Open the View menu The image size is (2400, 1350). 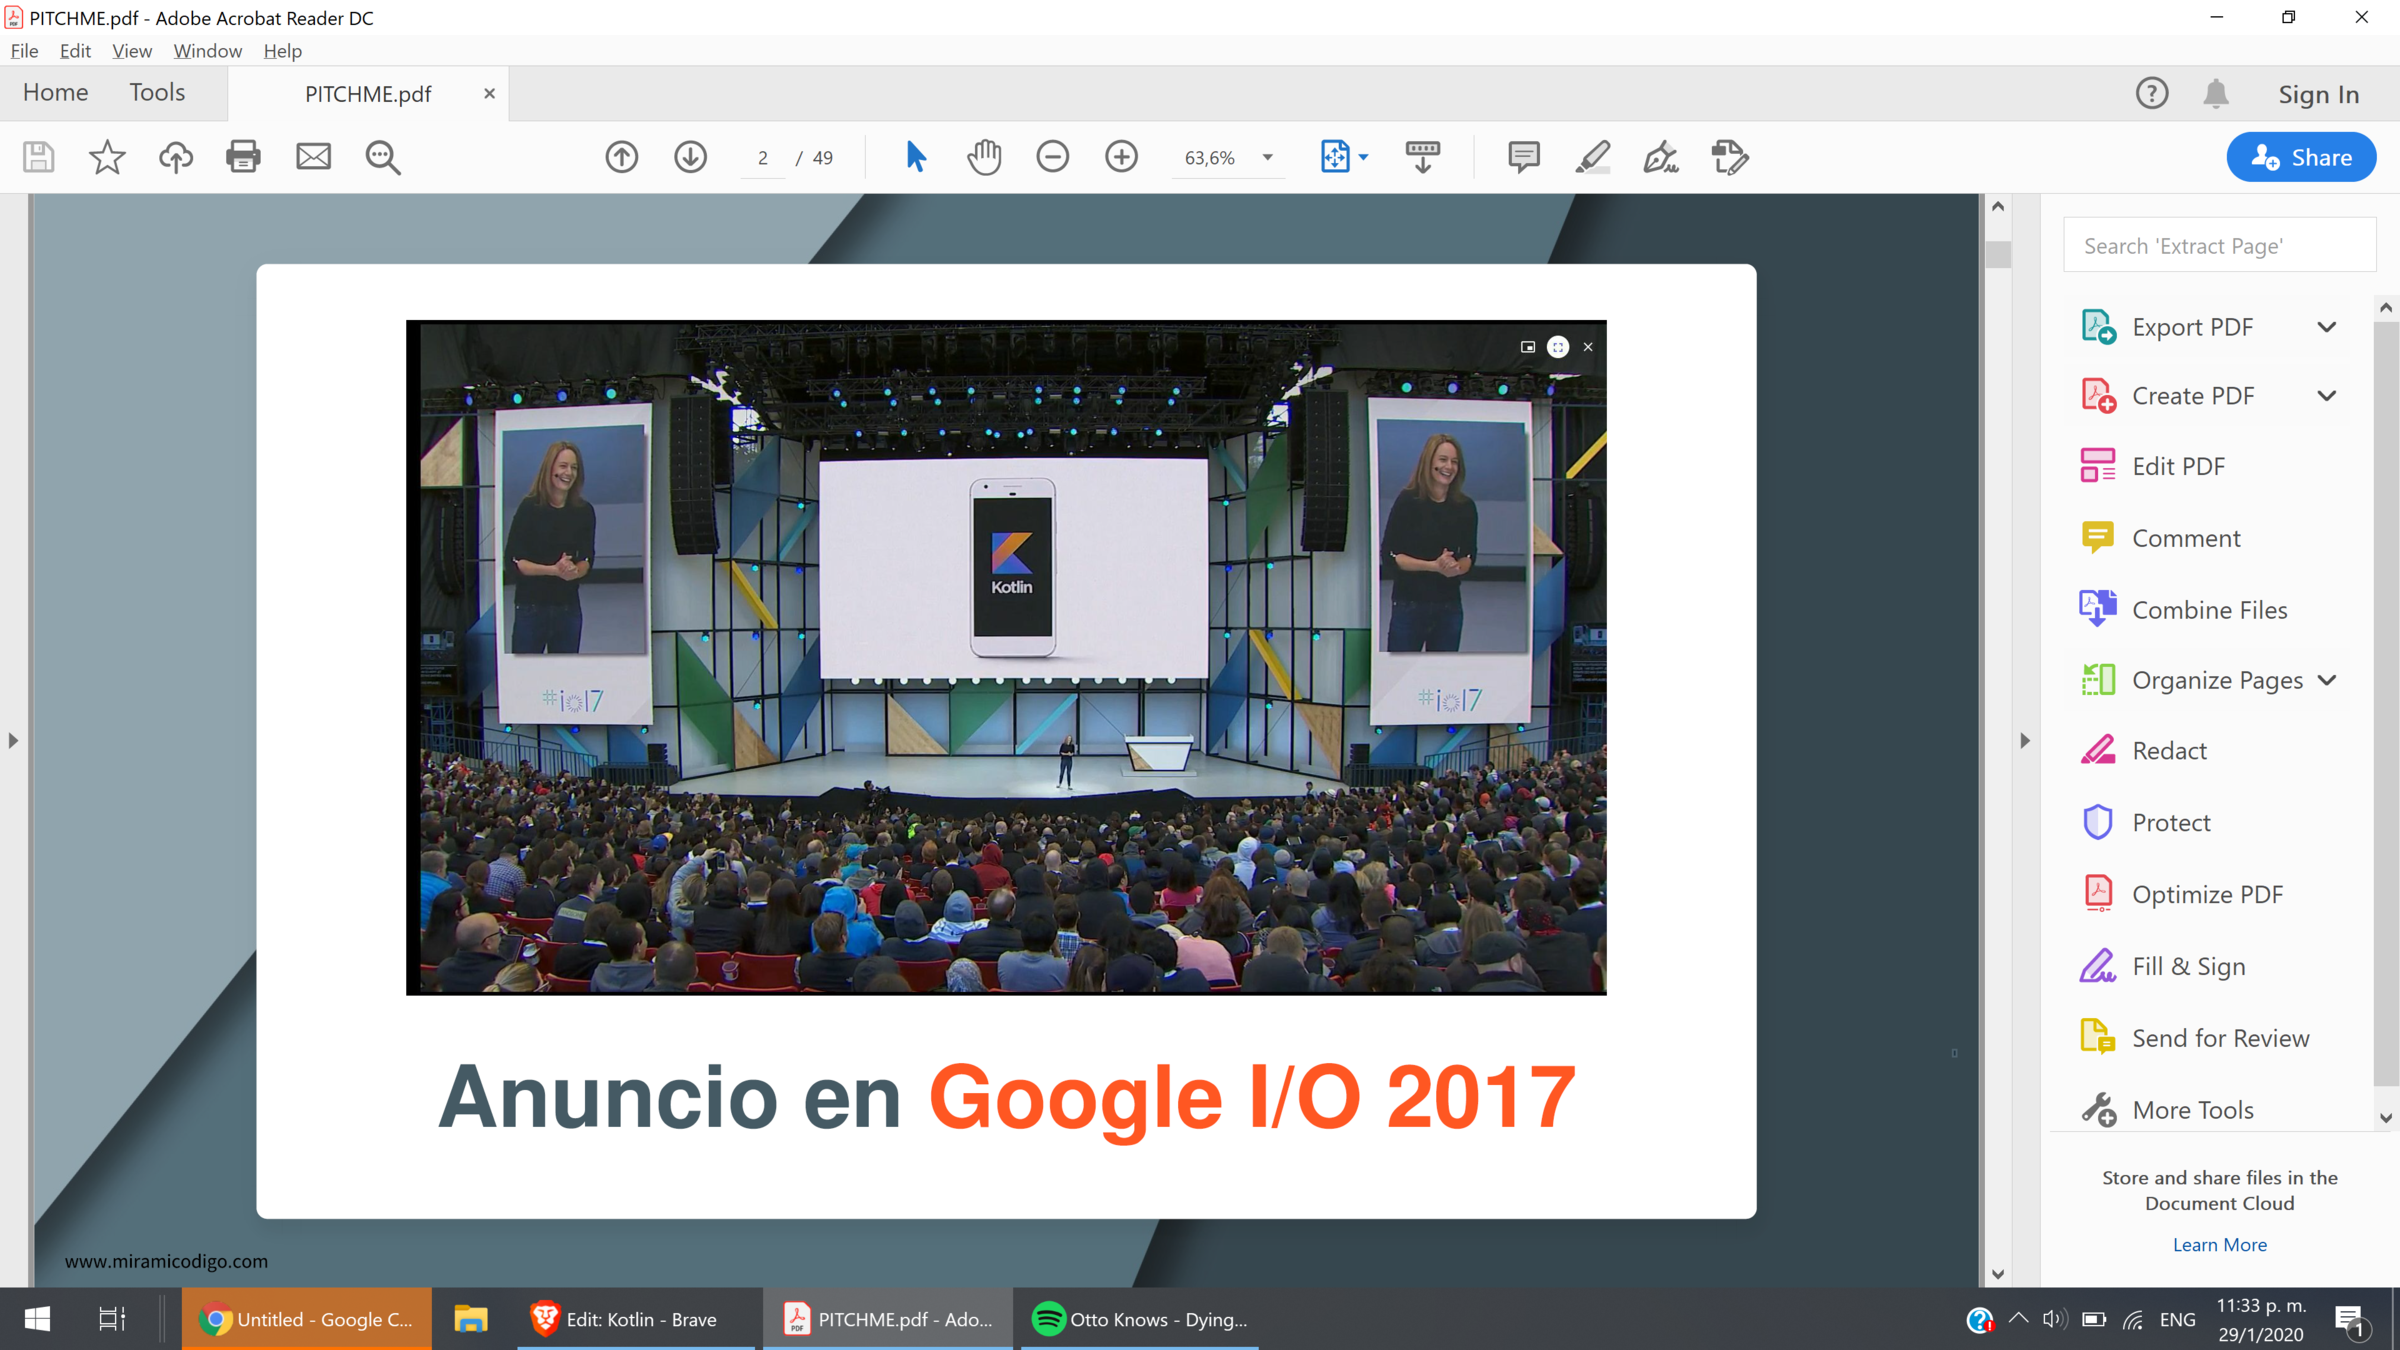pos(131,51)
